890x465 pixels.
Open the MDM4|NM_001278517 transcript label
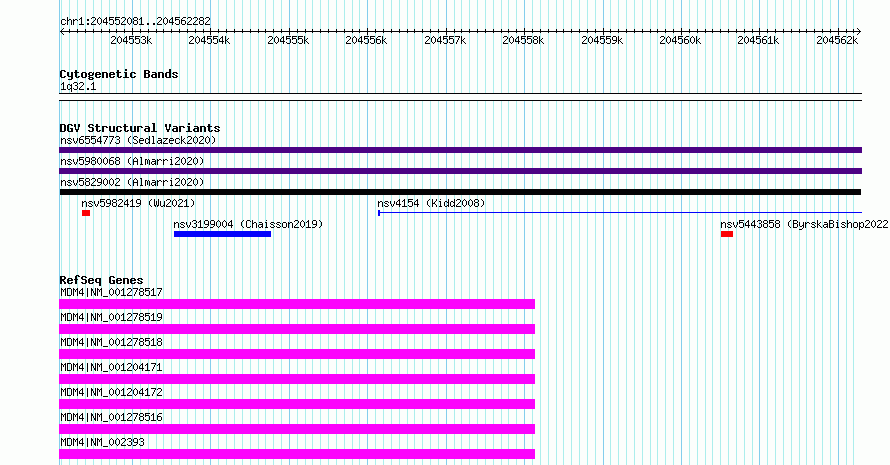point(111,292)
